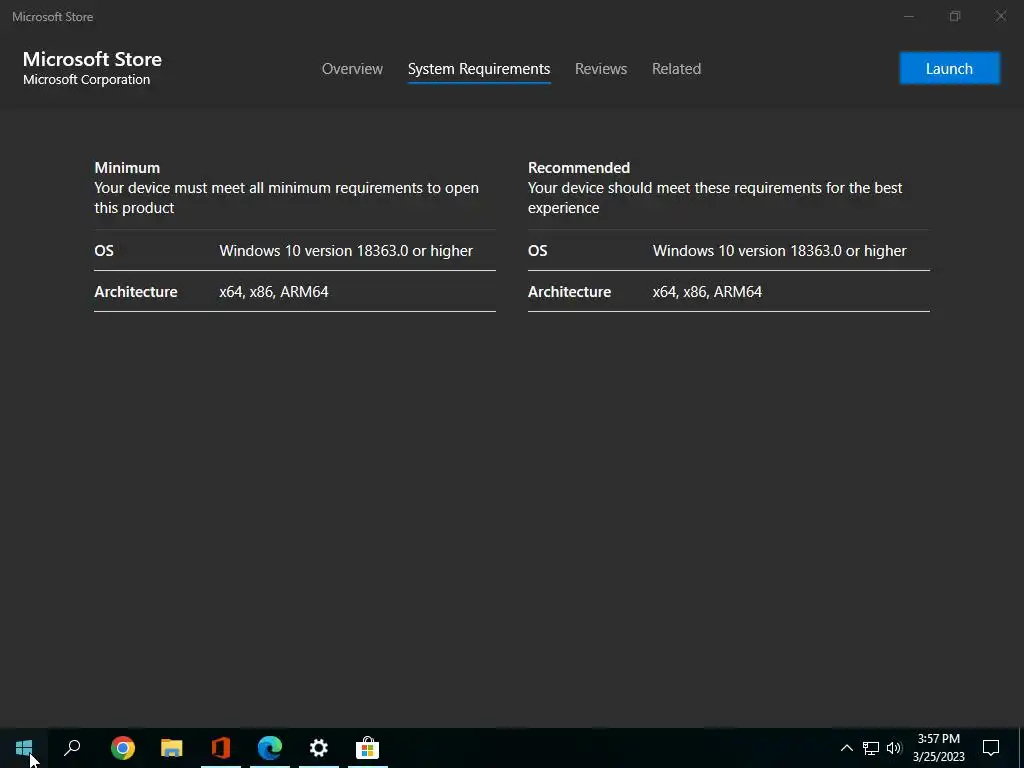Click the blue Launch button
The width and height of the screenshot is (1024, 768).
[950, 69]
